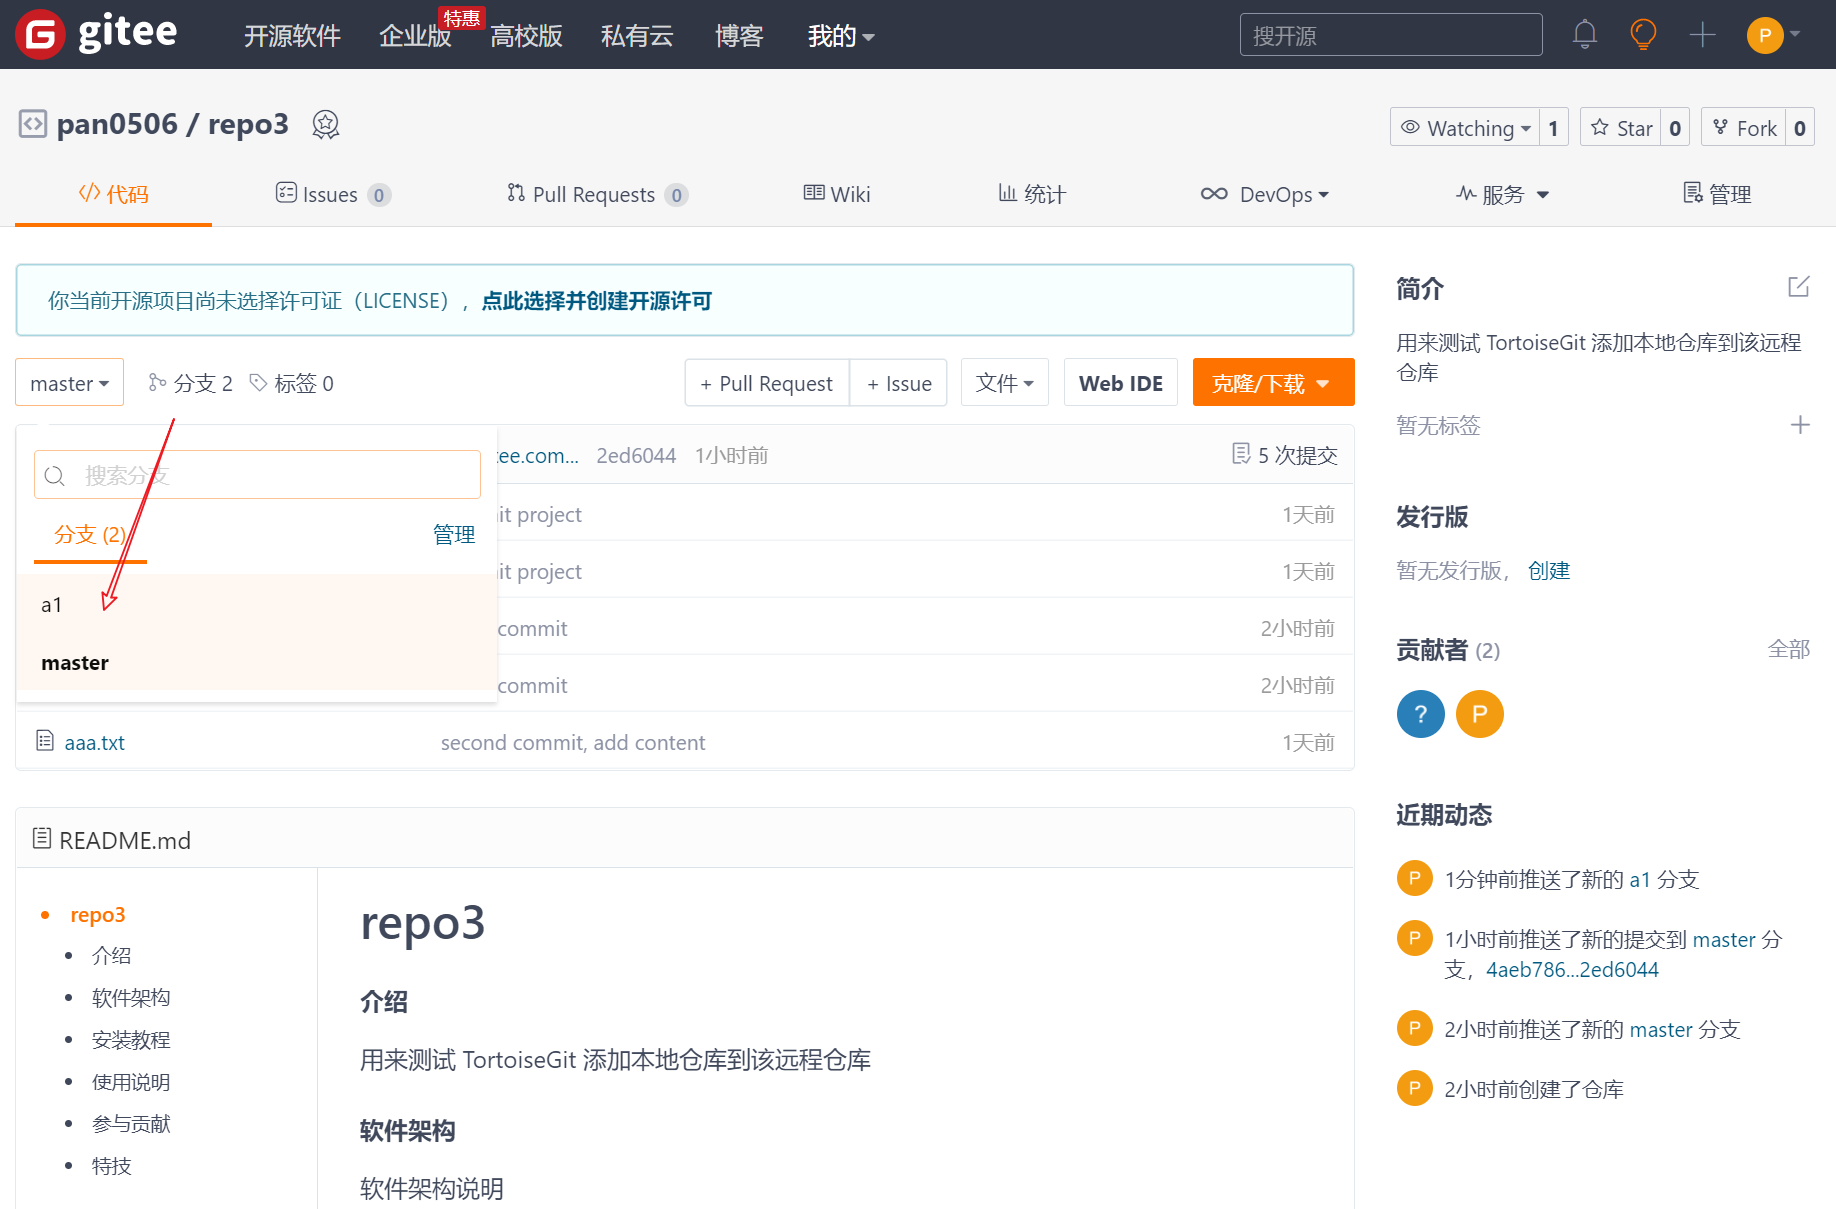Open the 5 次提交 commits history
1836x1209 pixels.
coord(1285,455)
